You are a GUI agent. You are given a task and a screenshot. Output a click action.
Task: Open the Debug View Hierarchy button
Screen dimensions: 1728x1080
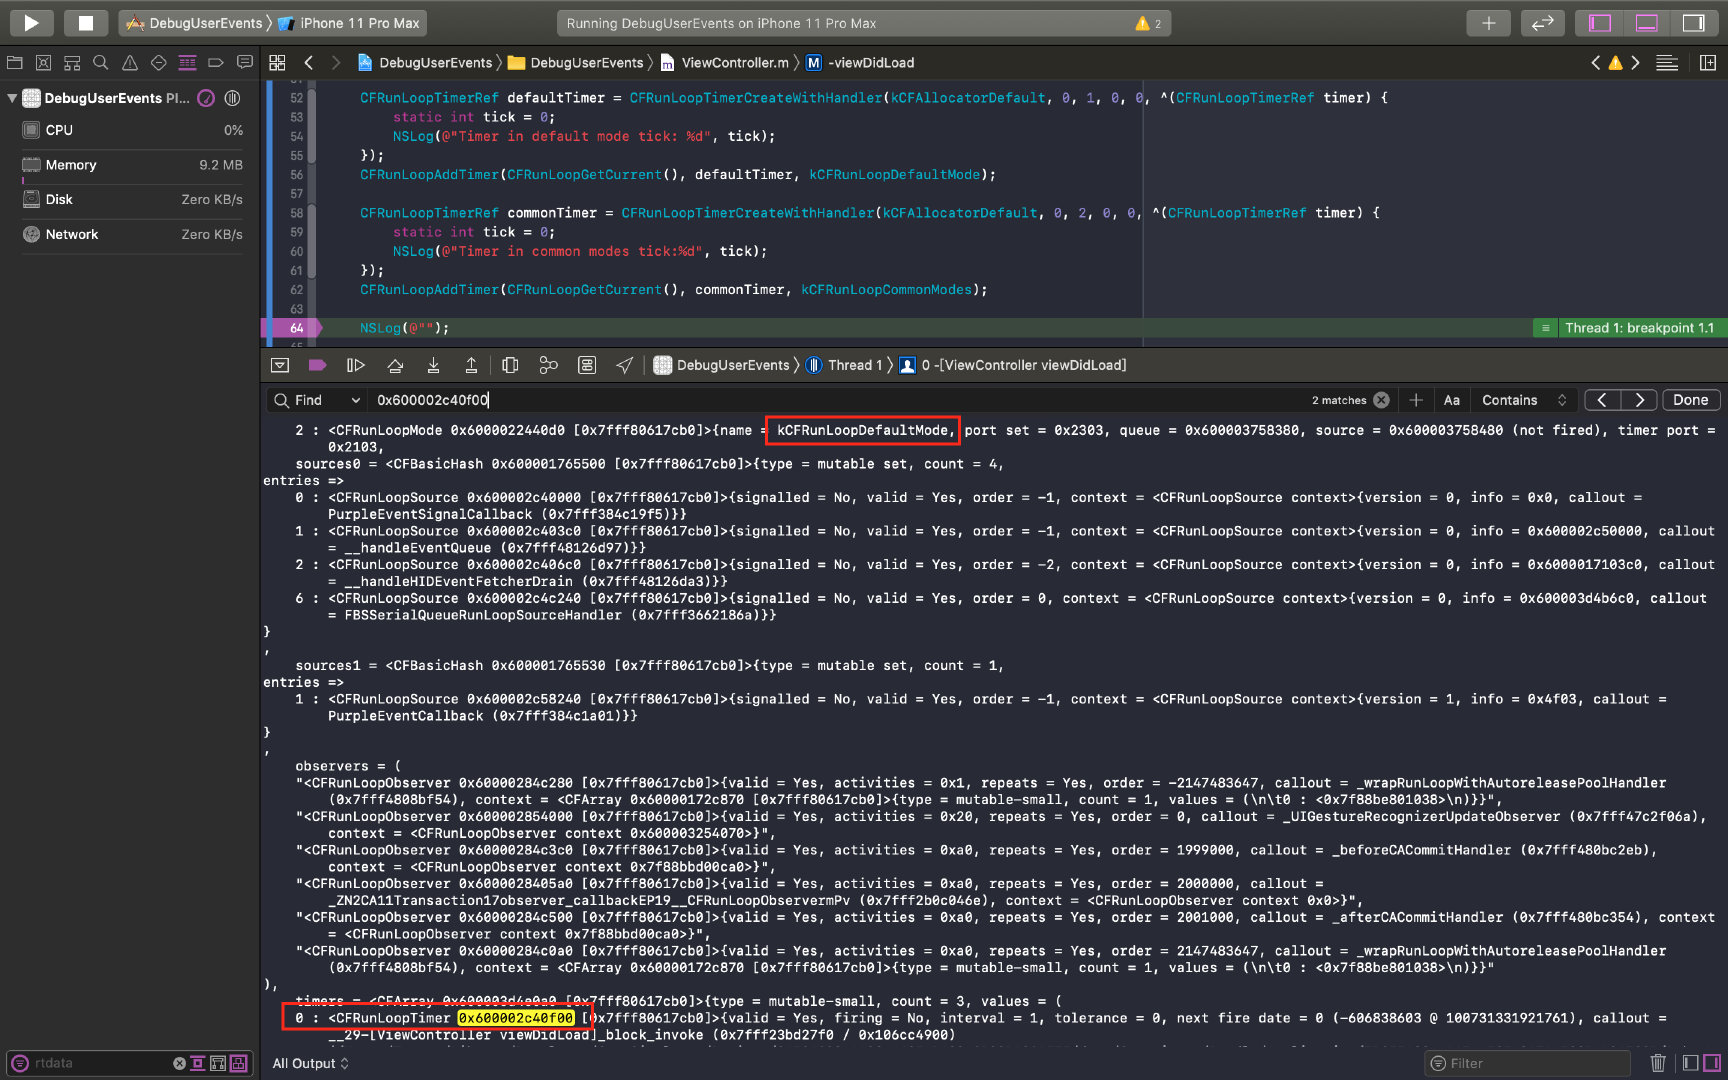point(510,365)
